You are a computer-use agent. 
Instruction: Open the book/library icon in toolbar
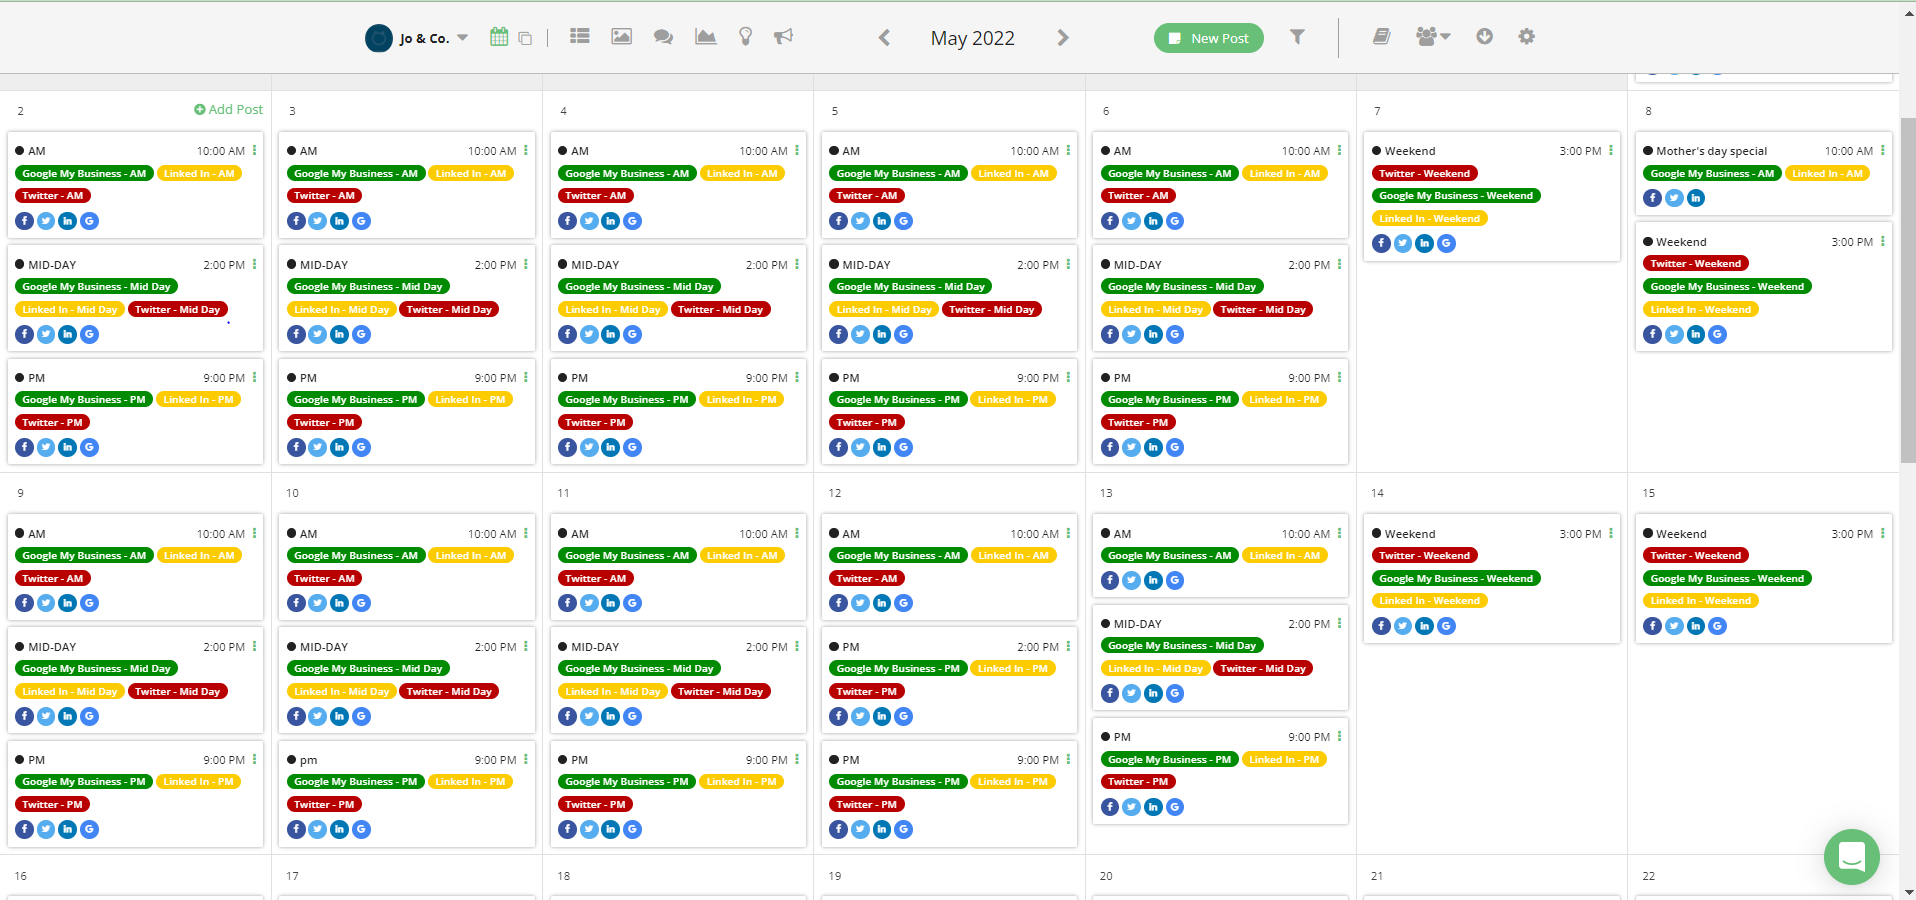1382,37
